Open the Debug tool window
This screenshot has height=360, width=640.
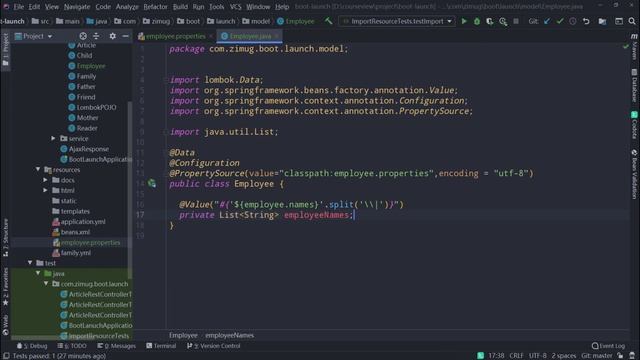point(32,346)
